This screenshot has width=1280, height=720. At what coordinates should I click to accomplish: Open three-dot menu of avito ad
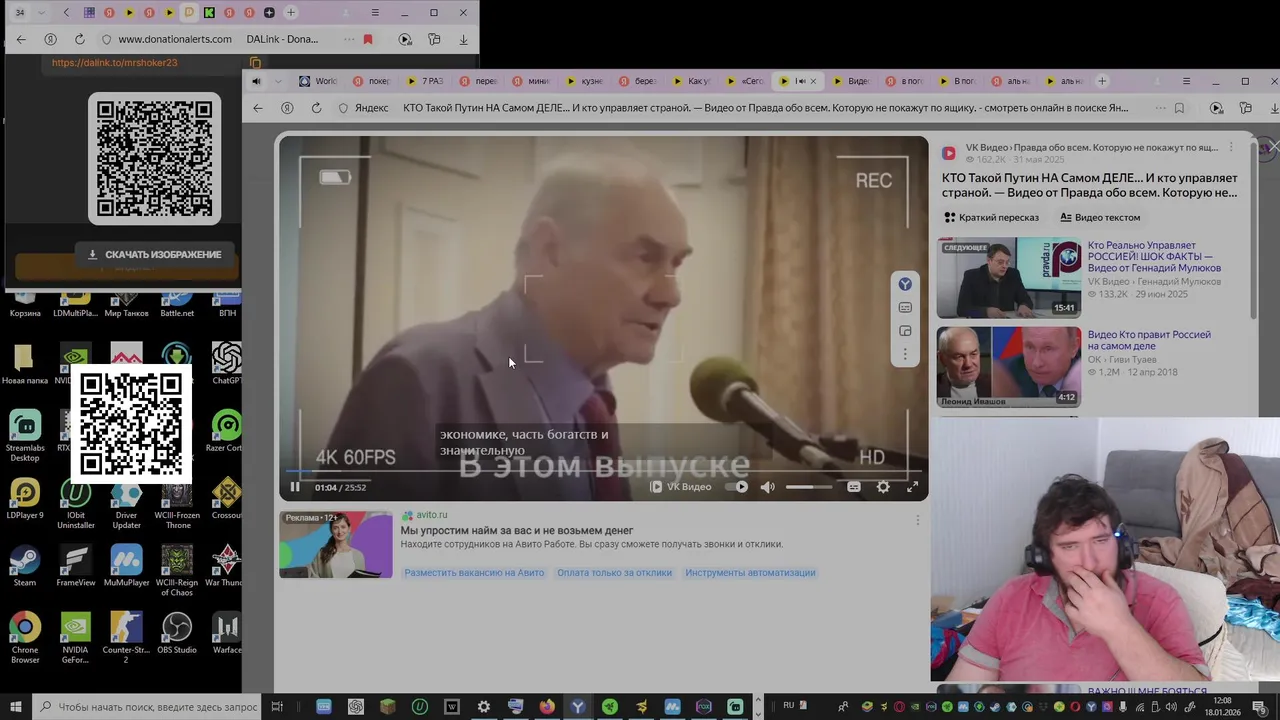pyautogui.click(x=917, y=519)
